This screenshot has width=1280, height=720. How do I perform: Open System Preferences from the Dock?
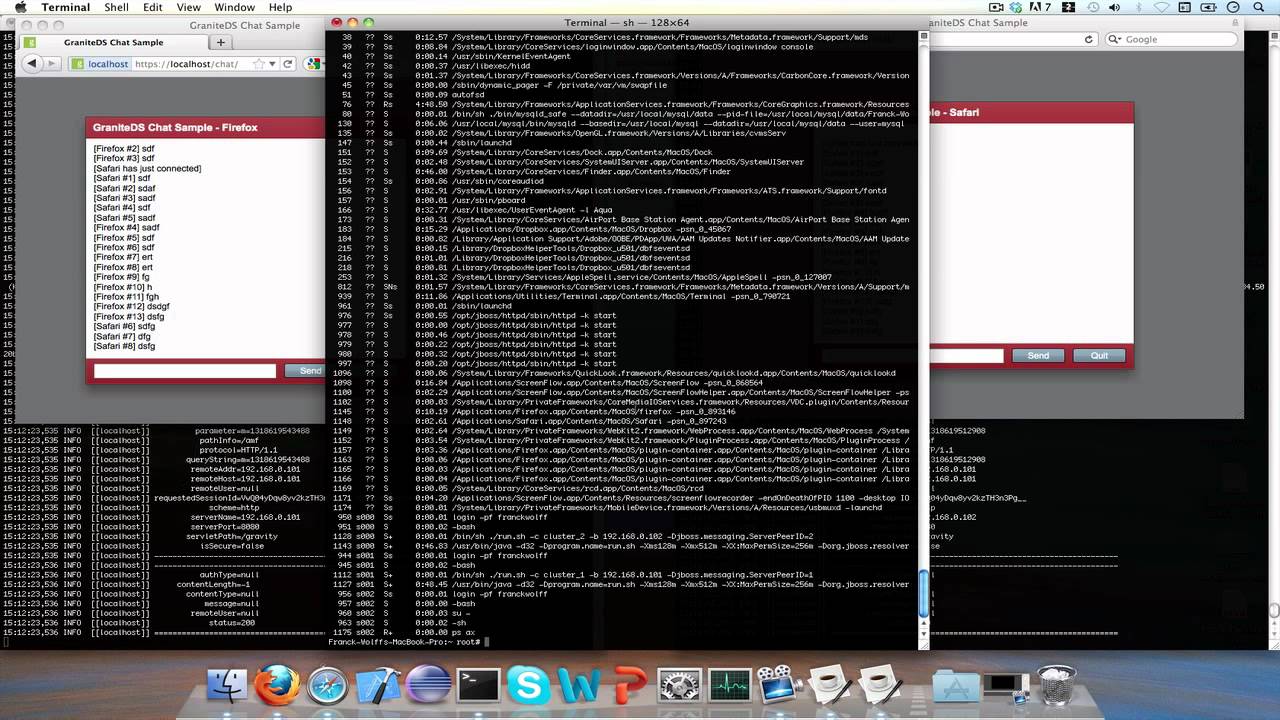click(679, 686)
